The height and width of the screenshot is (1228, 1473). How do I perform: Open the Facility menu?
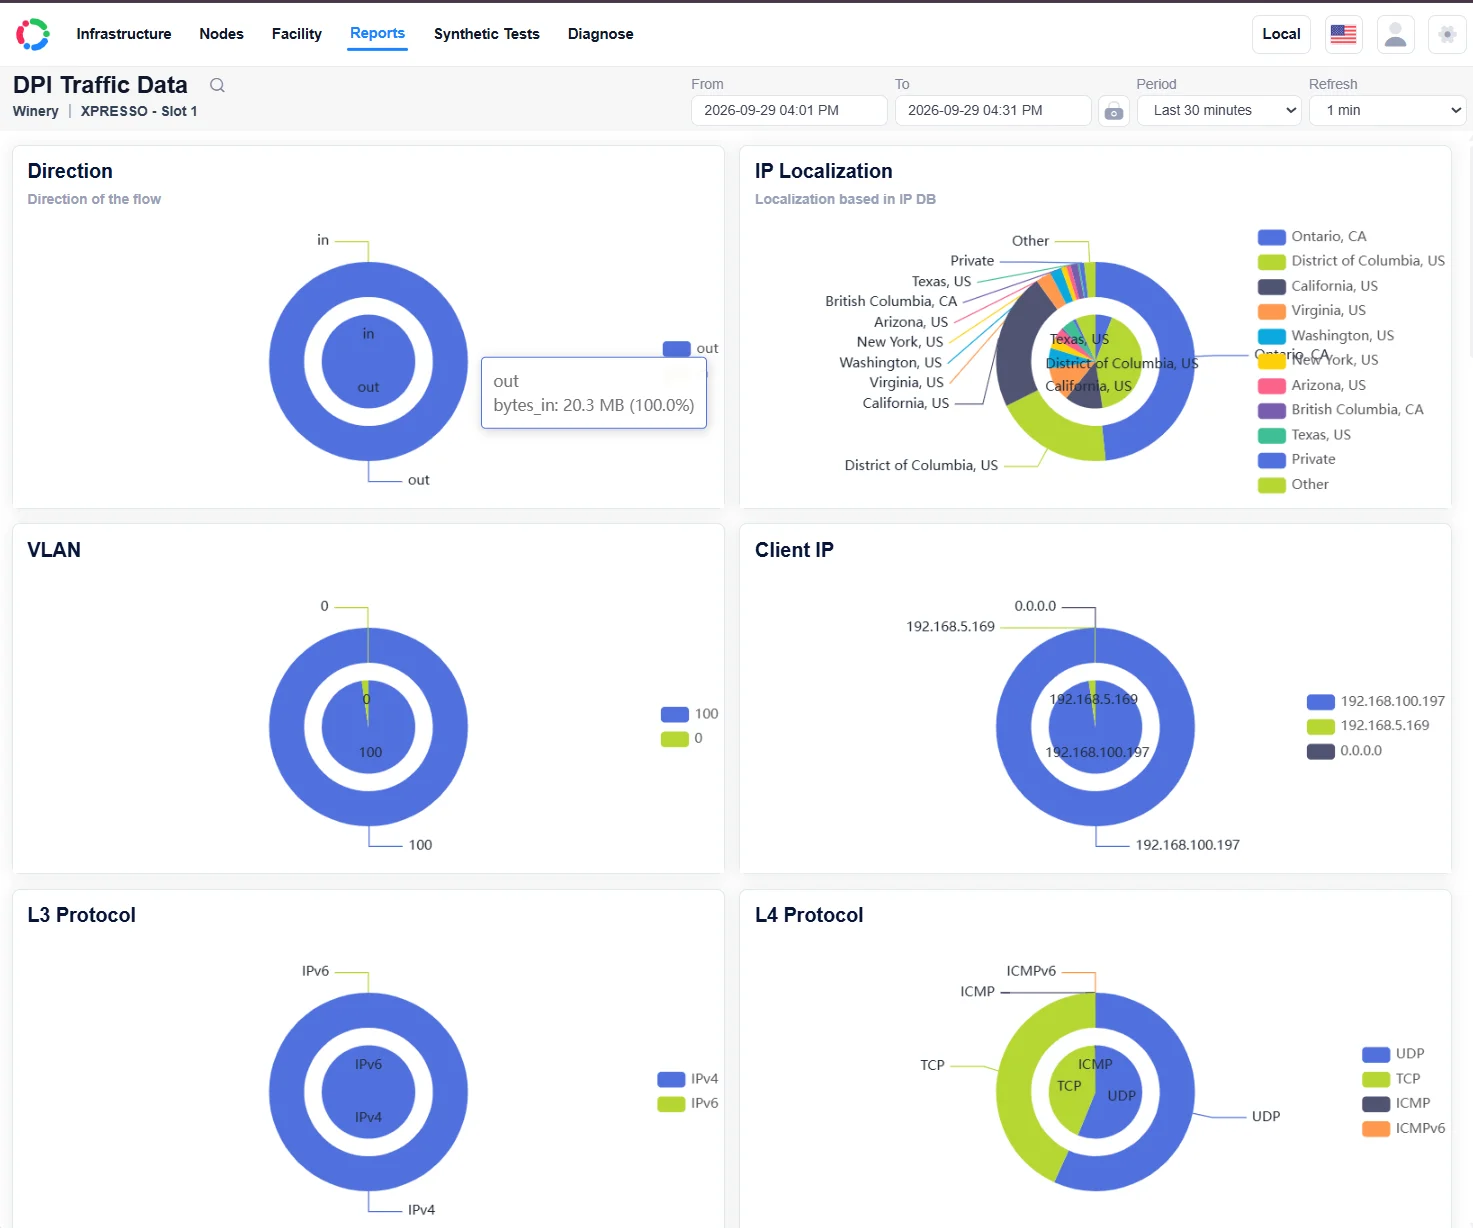297,34
